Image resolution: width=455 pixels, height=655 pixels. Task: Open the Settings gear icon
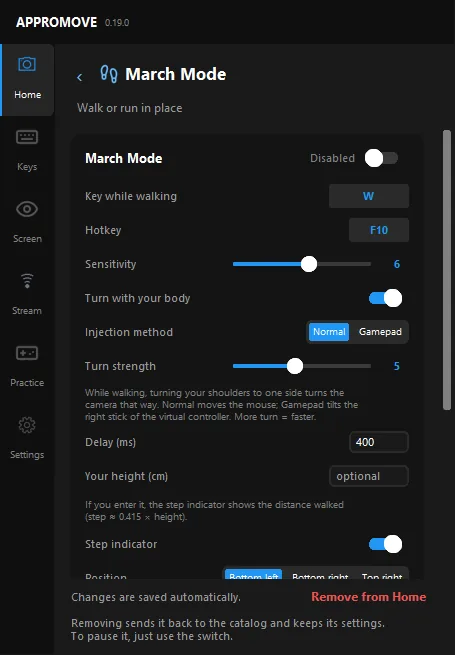tap(27, 425)
